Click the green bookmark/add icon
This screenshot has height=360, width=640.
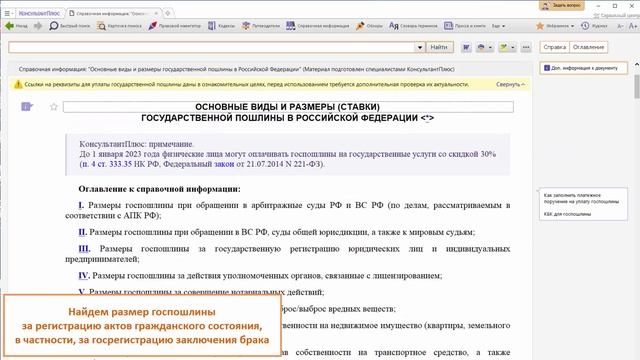click(x=504, y=47)
